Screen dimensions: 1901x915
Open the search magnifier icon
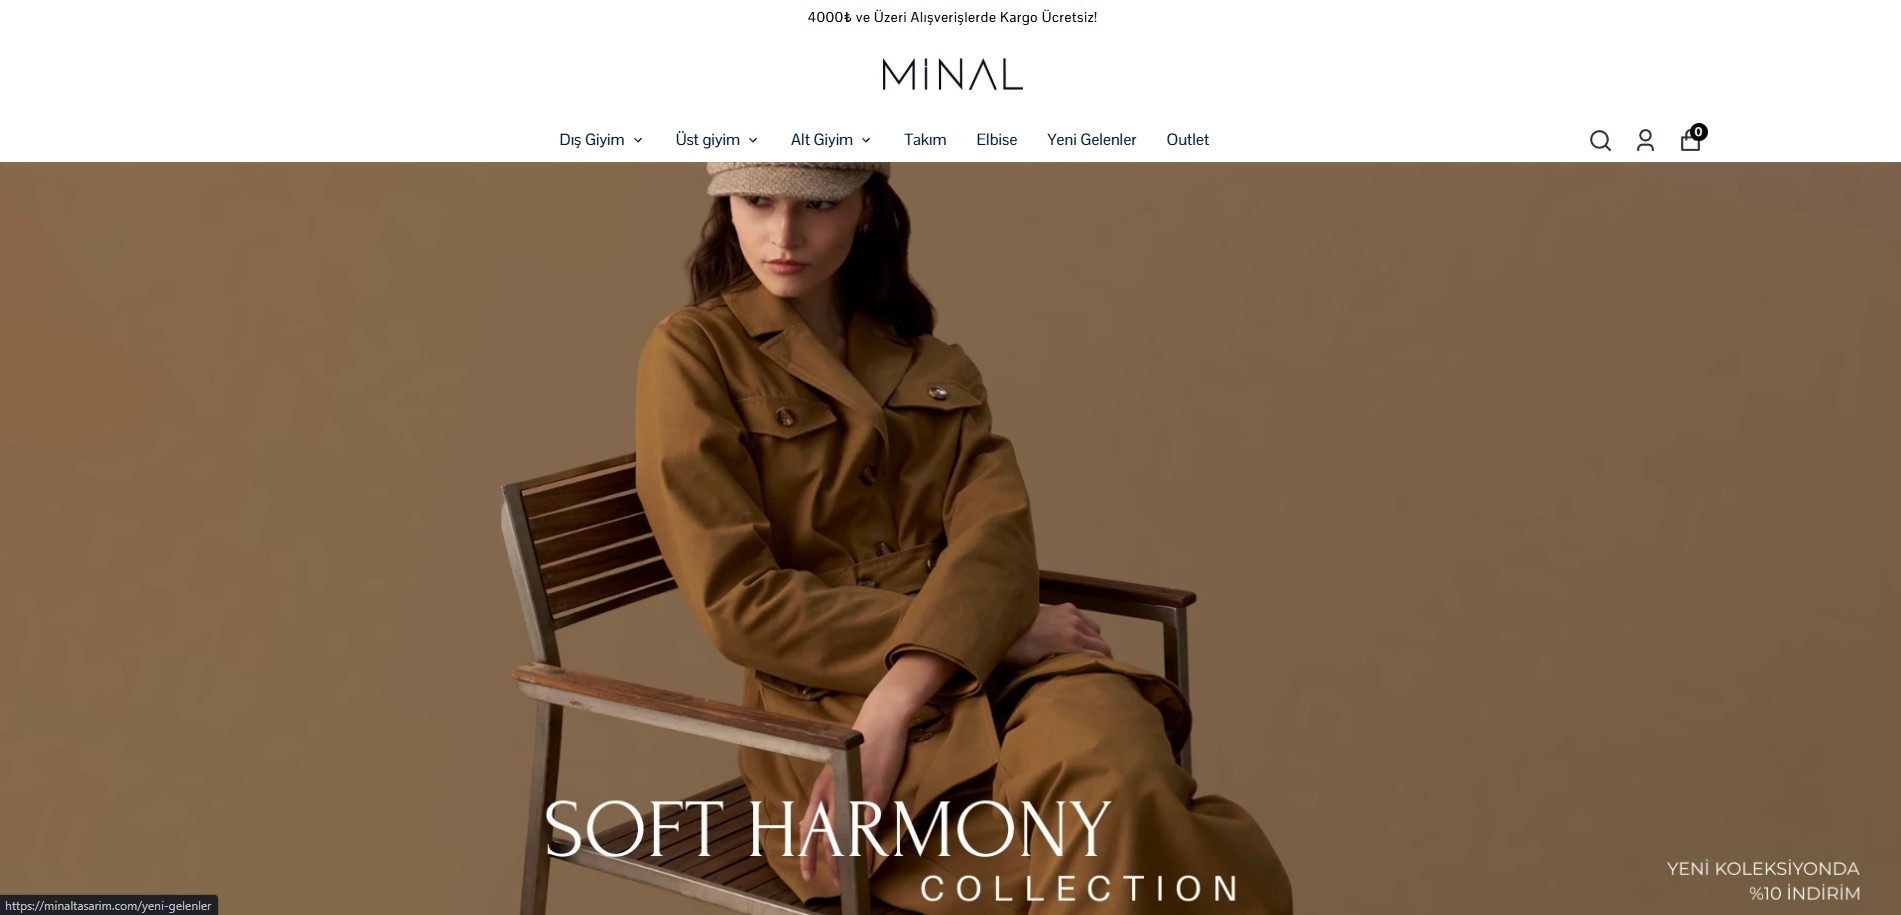point(1600,141)
